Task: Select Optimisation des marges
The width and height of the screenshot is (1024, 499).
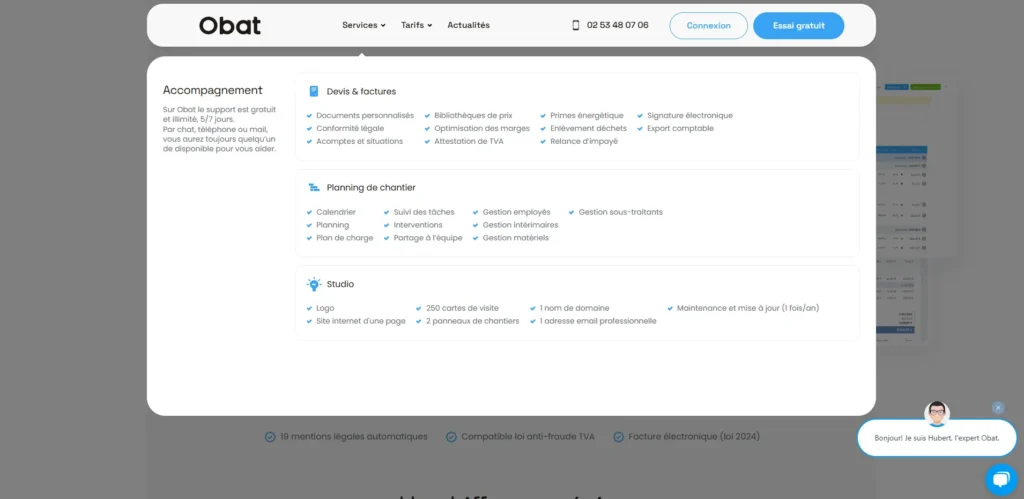Action: pos(482,129)
